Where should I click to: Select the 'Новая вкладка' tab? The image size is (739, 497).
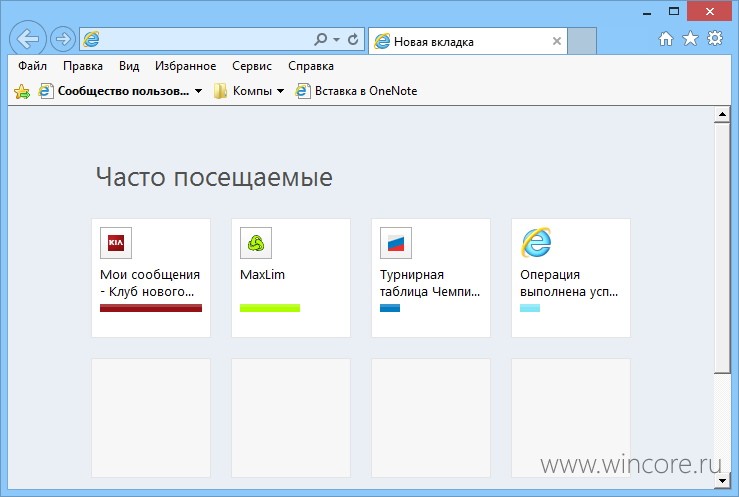pyautogui.click(x=468, y=41)
